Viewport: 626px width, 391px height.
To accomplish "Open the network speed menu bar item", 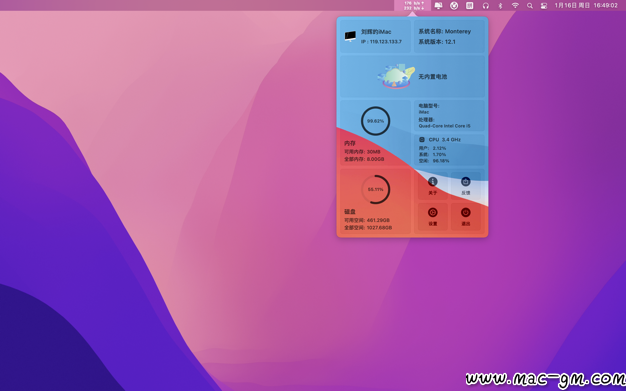I will (x=412, y=5).
